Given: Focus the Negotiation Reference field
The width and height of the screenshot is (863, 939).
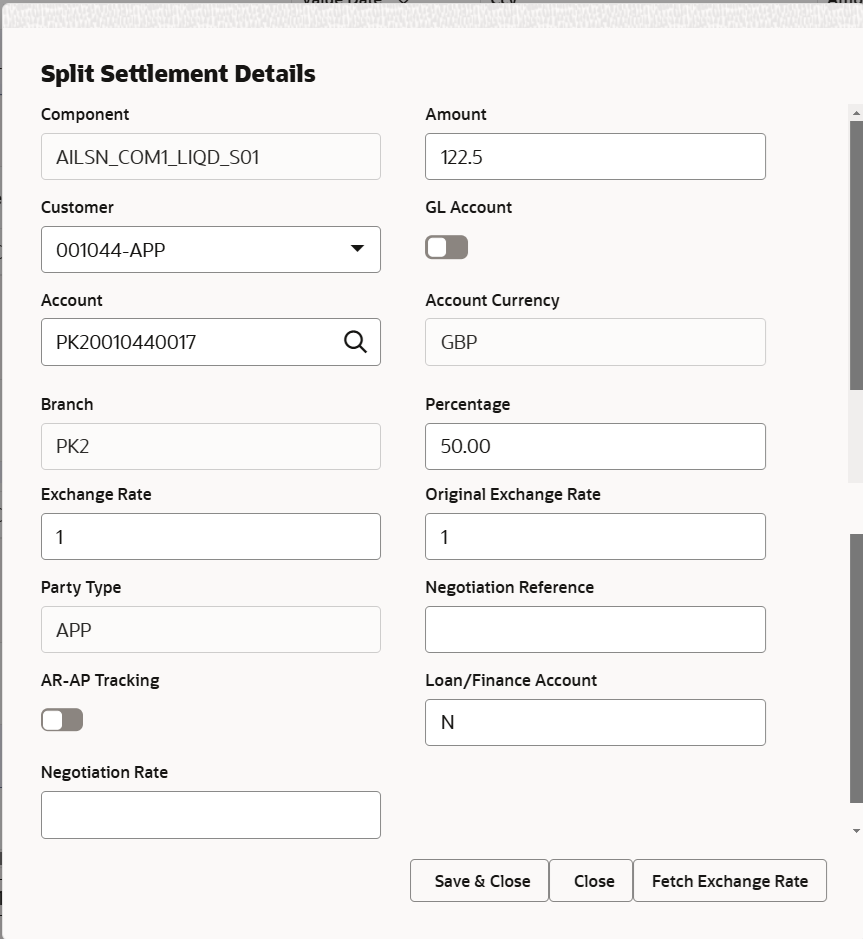Looking at the screenshot, I should [x=595, y=629].
